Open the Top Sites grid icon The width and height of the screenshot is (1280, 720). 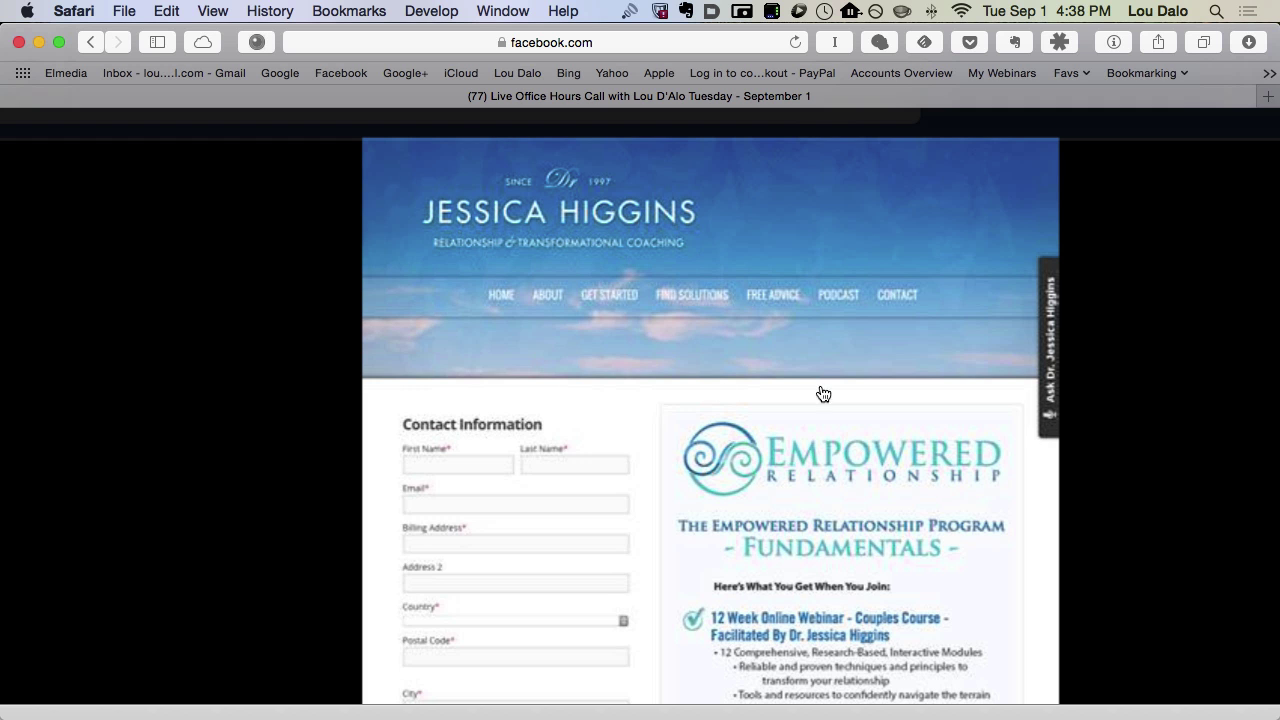click(x=23, y=73)
